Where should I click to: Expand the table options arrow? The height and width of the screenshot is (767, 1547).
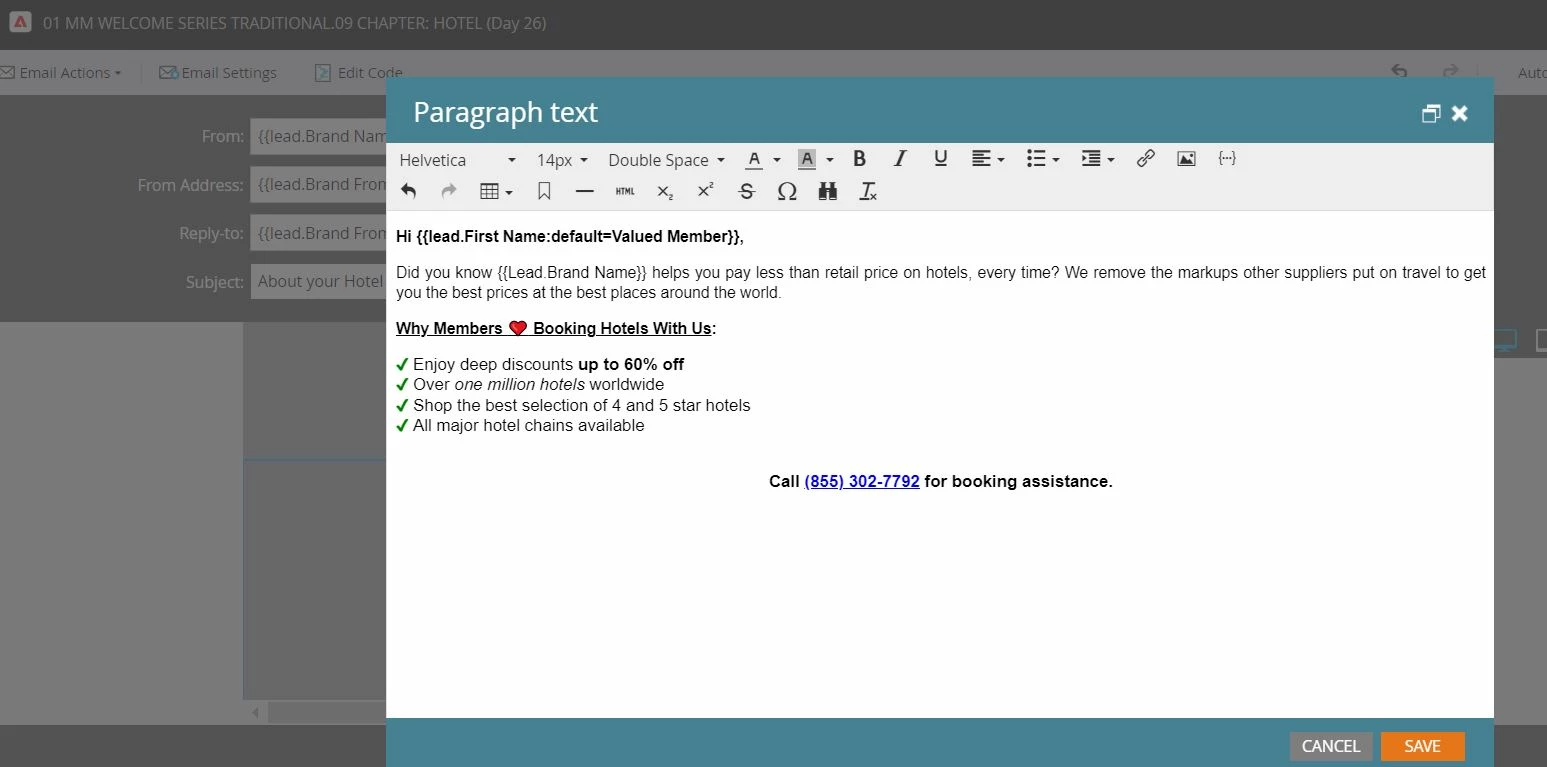point(509,192)
